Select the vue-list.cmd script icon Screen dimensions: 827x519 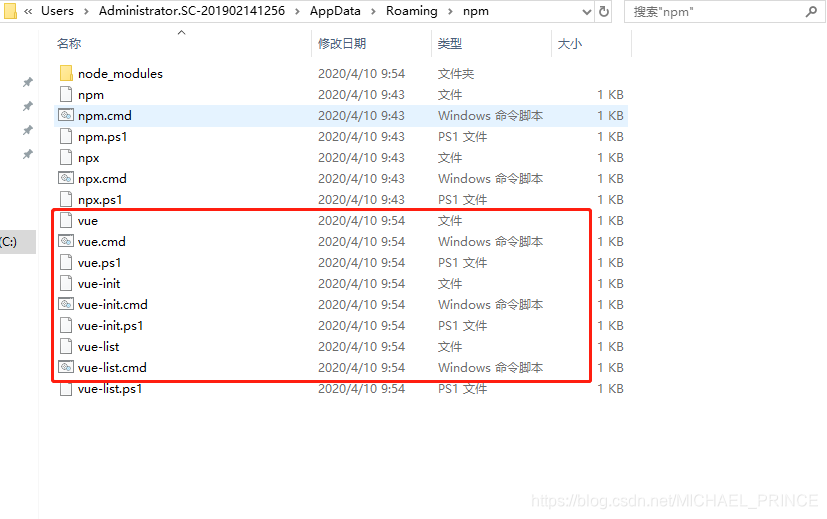click(66, 367)
